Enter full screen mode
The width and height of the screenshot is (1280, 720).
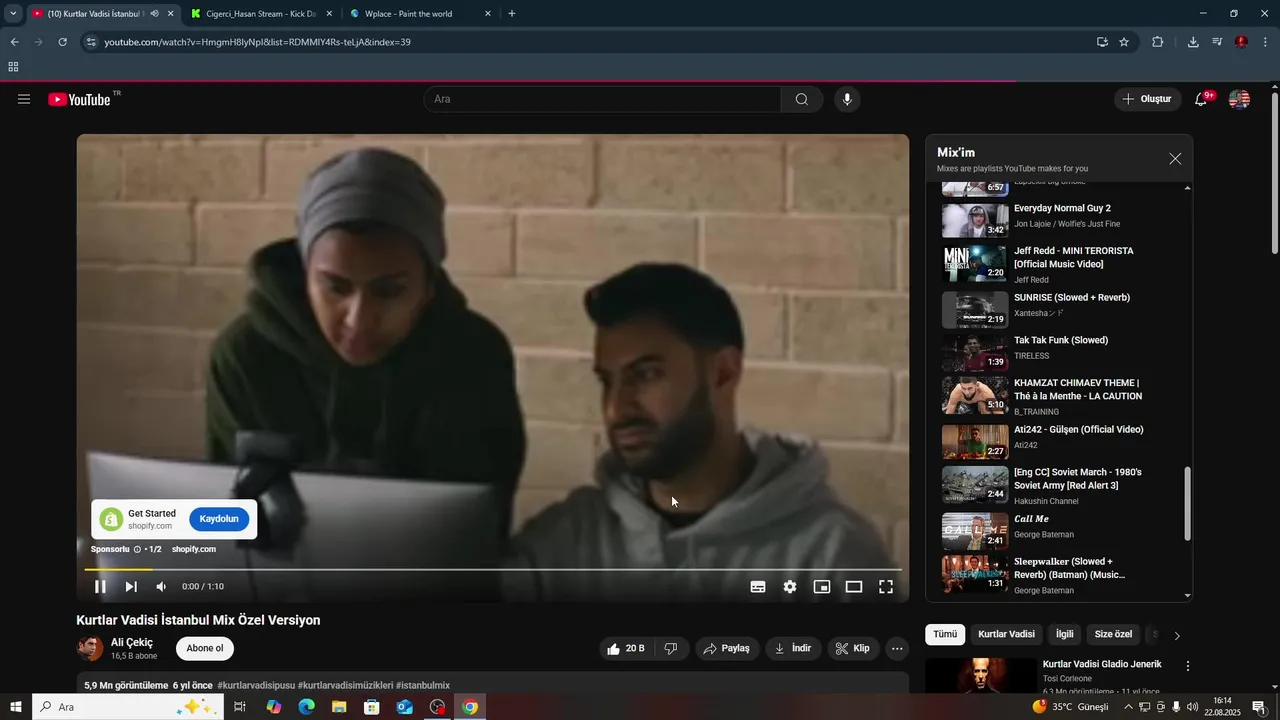pyautogui.click(x=886, y=587)
